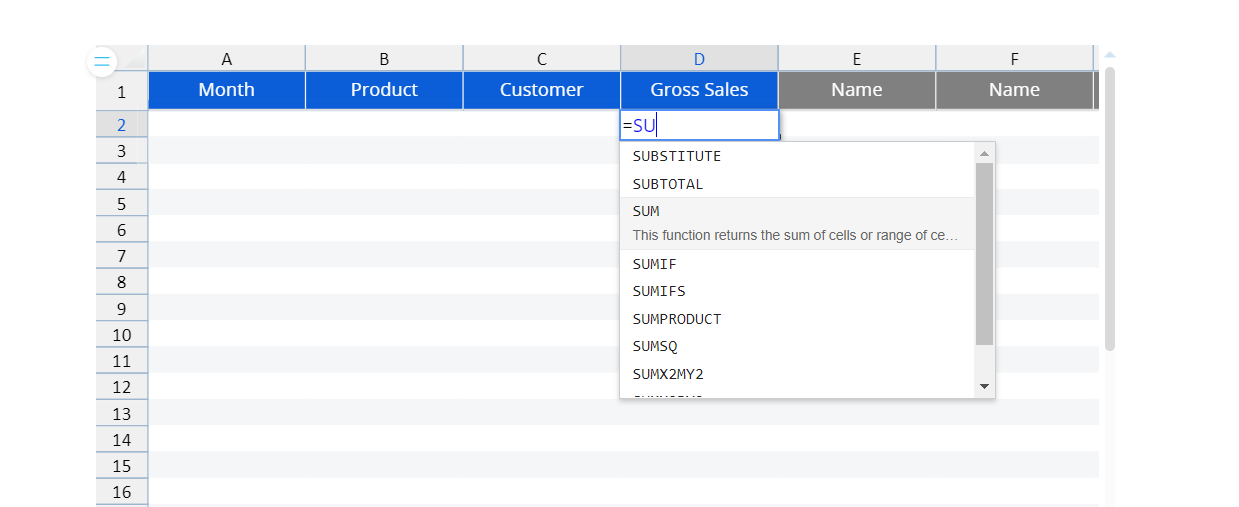The image size is (1239, 507).
Task: Select column E header
Action: click(857, 59)
